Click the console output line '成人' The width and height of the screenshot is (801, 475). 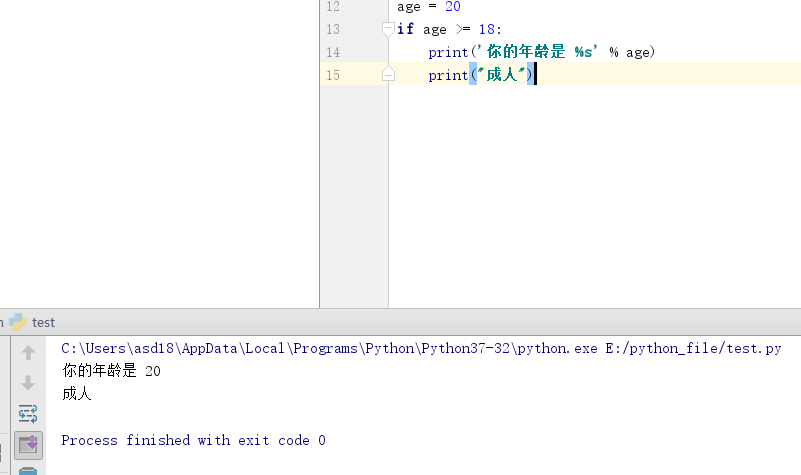[x=77, y=393]
